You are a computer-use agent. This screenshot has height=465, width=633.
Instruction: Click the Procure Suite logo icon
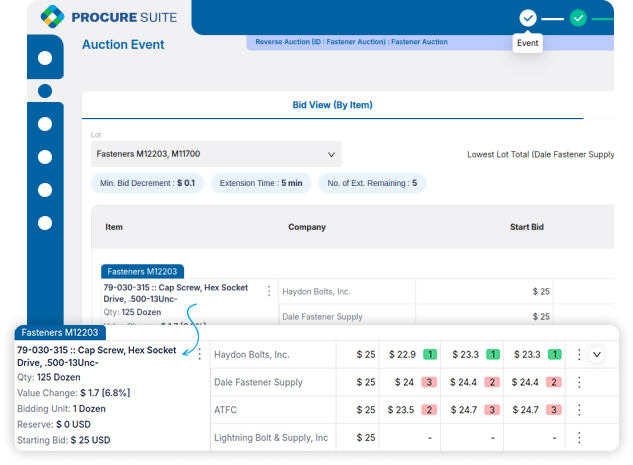click(x=52, y=17)
